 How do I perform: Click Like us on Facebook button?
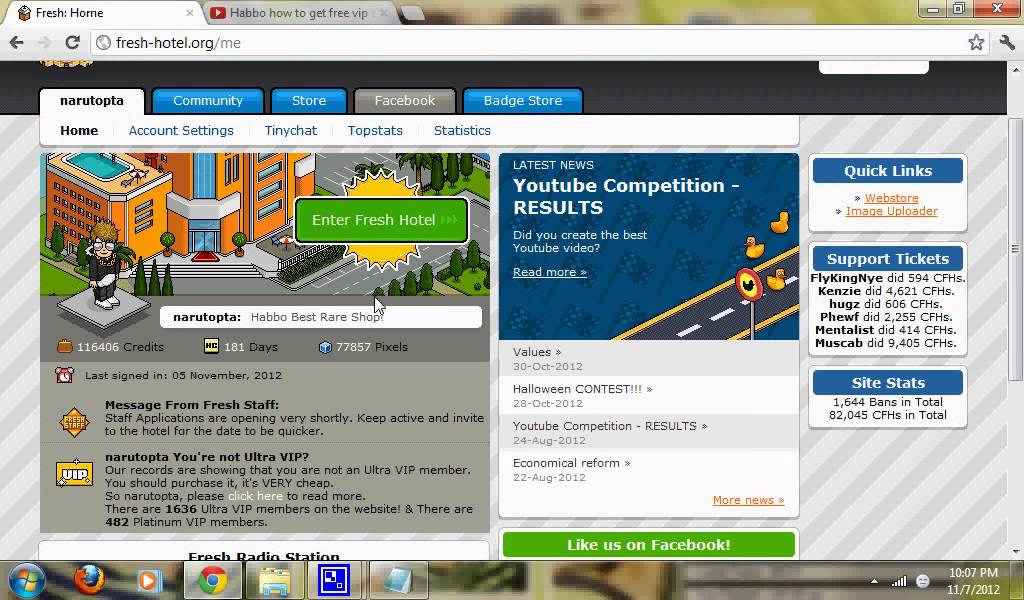point(648,545)
